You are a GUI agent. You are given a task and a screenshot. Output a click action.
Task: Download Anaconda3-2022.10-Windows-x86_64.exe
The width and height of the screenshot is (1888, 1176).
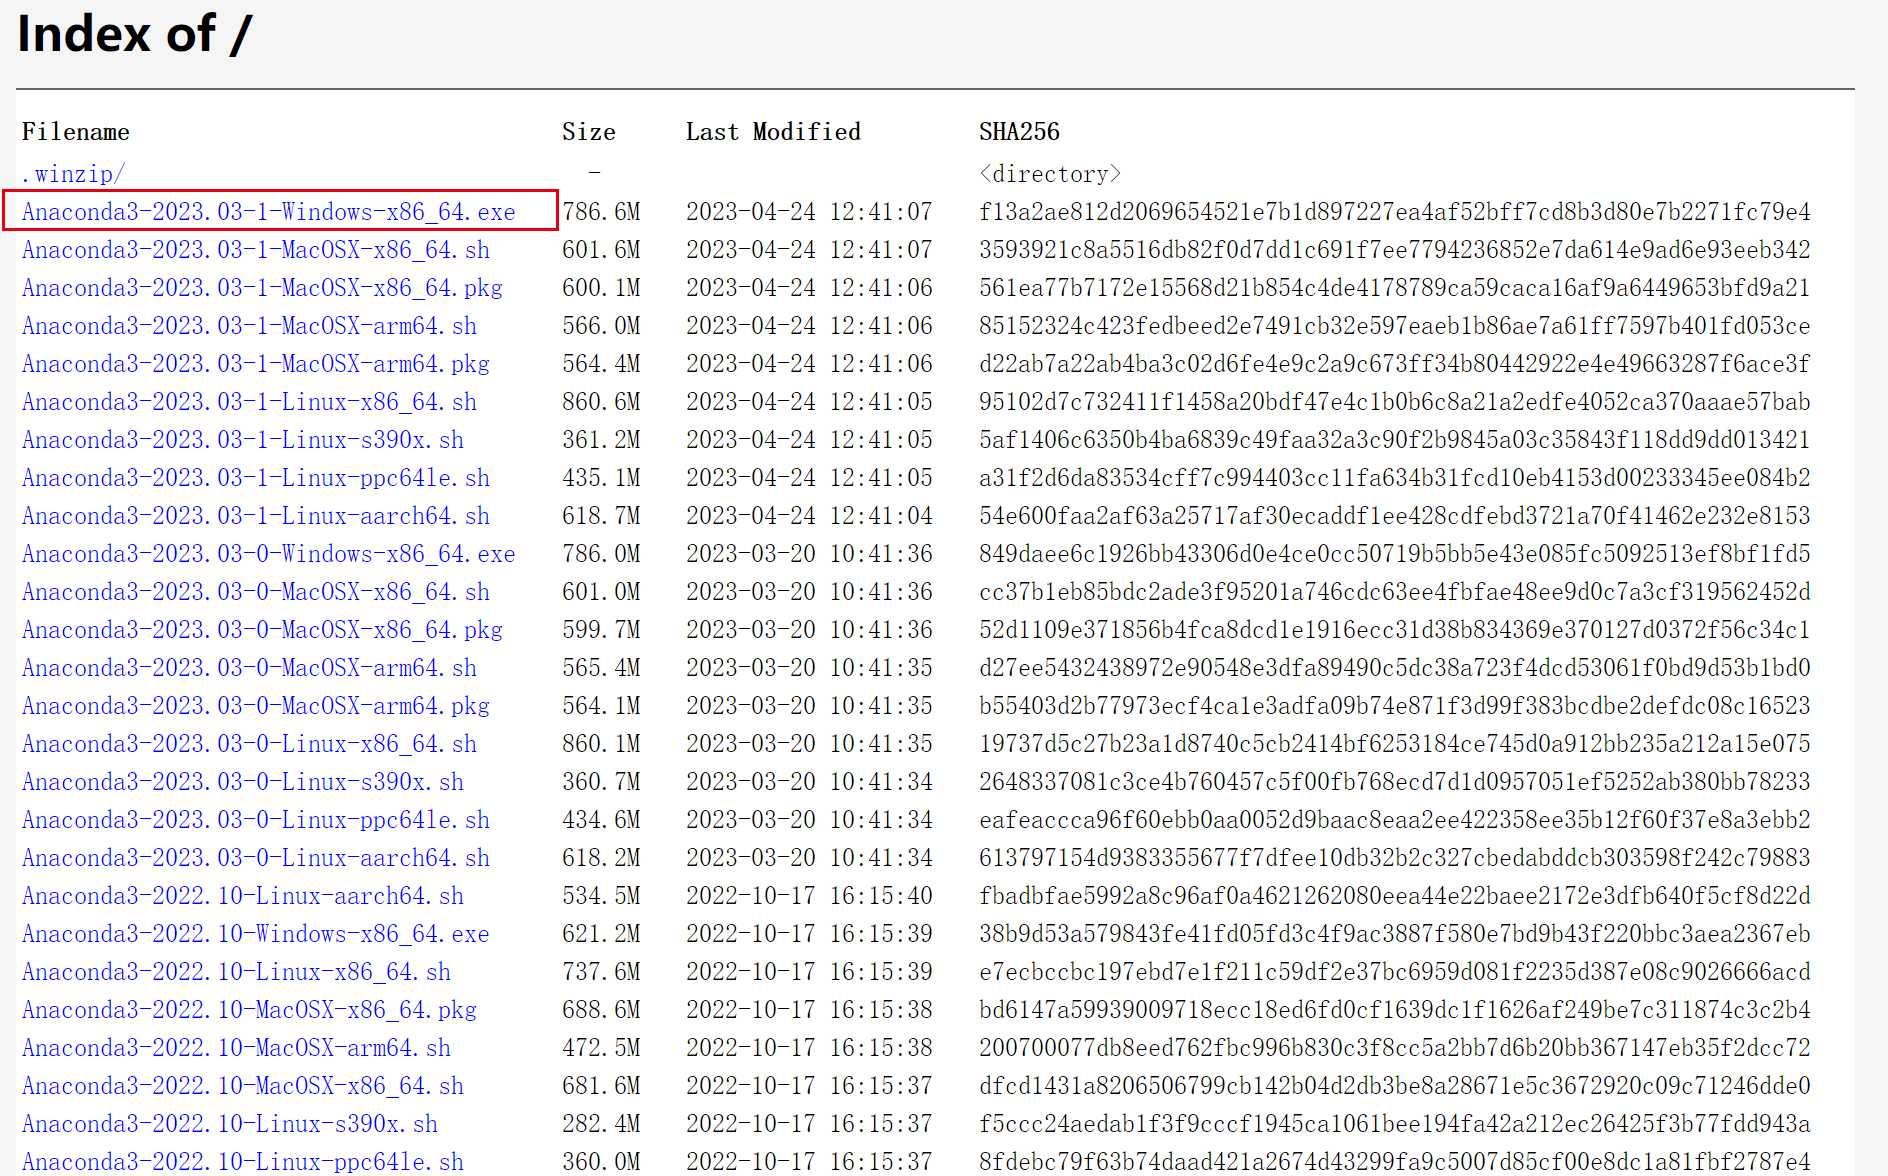[x=256, y=934]
